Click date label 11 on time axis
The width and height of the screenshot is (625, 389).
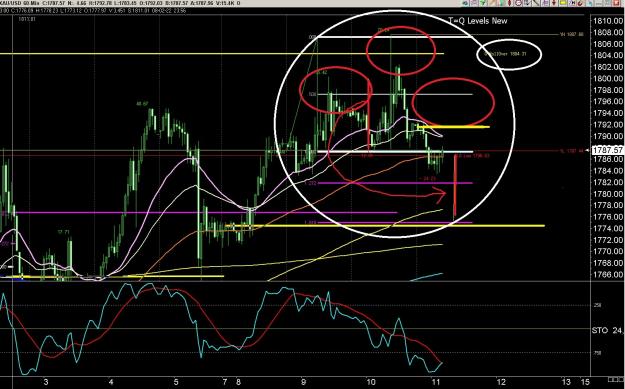click(435, 381)
